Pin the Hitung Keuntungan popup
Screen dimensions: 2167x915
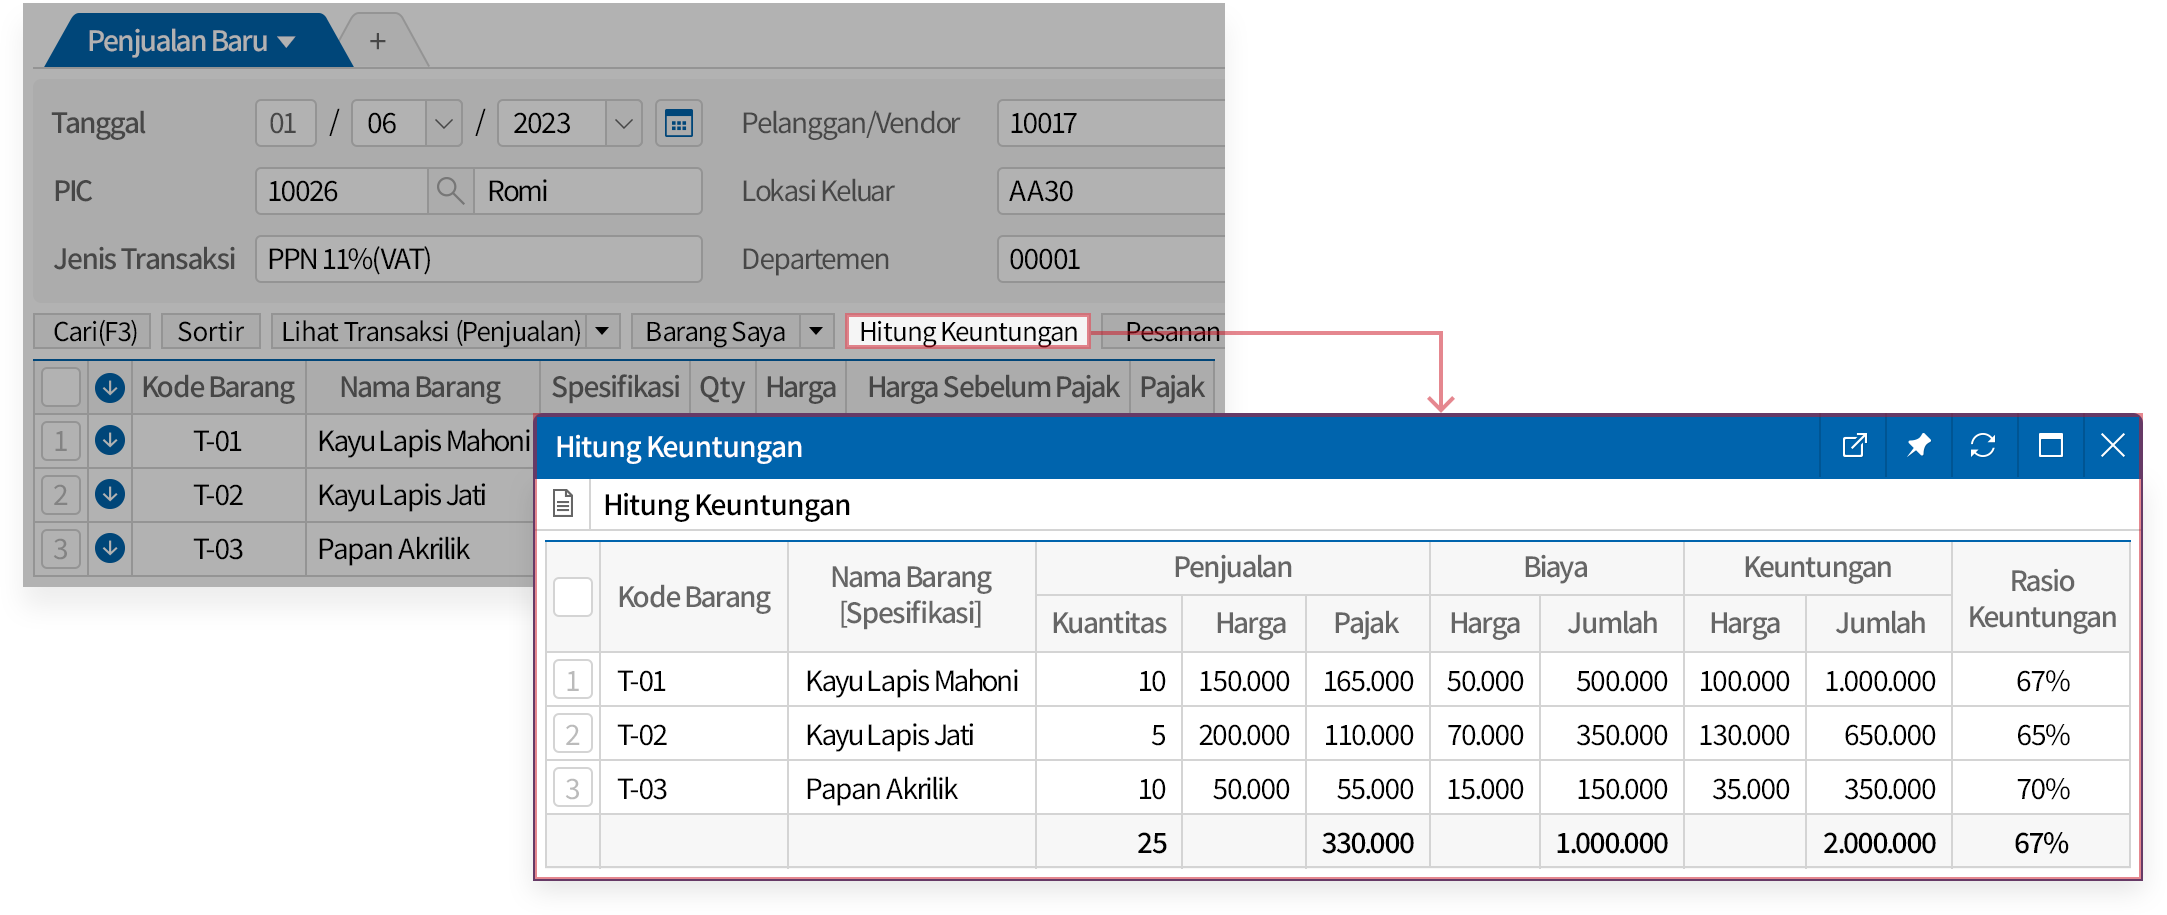coord(1918,446)
